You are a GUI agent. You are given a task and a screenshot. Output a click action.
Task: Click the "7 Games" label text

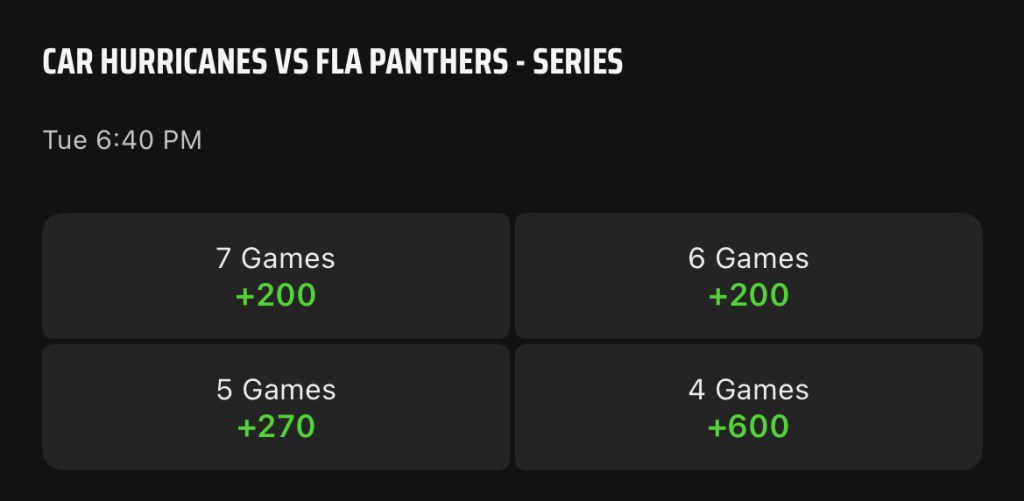[x=276, y=258]
